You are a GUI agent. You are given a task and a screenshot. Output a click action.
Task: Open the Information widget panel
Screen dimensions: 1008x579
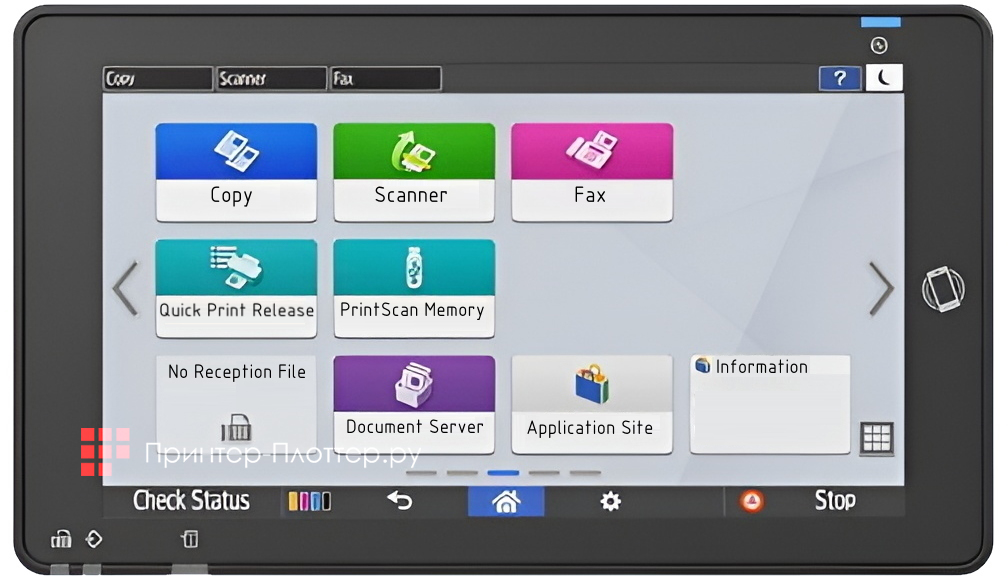click(x=770, y=404)
